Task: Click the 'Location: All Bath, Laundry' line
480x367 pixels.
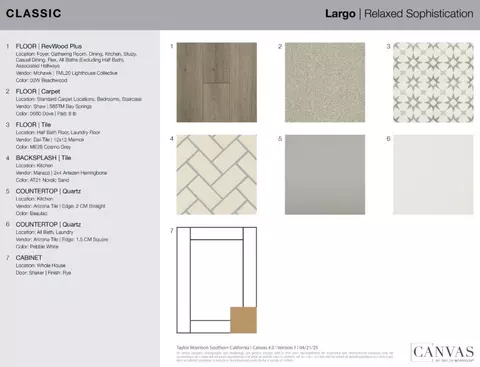Action: coord(44,232)
